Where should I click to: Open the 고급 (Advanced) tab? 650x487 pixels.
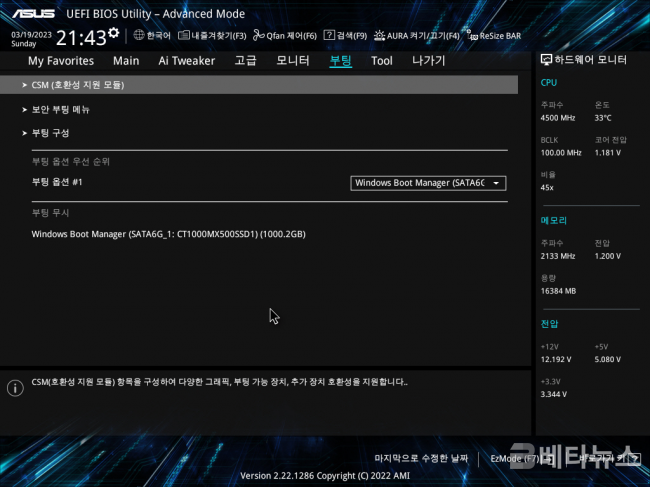[245, 61]
